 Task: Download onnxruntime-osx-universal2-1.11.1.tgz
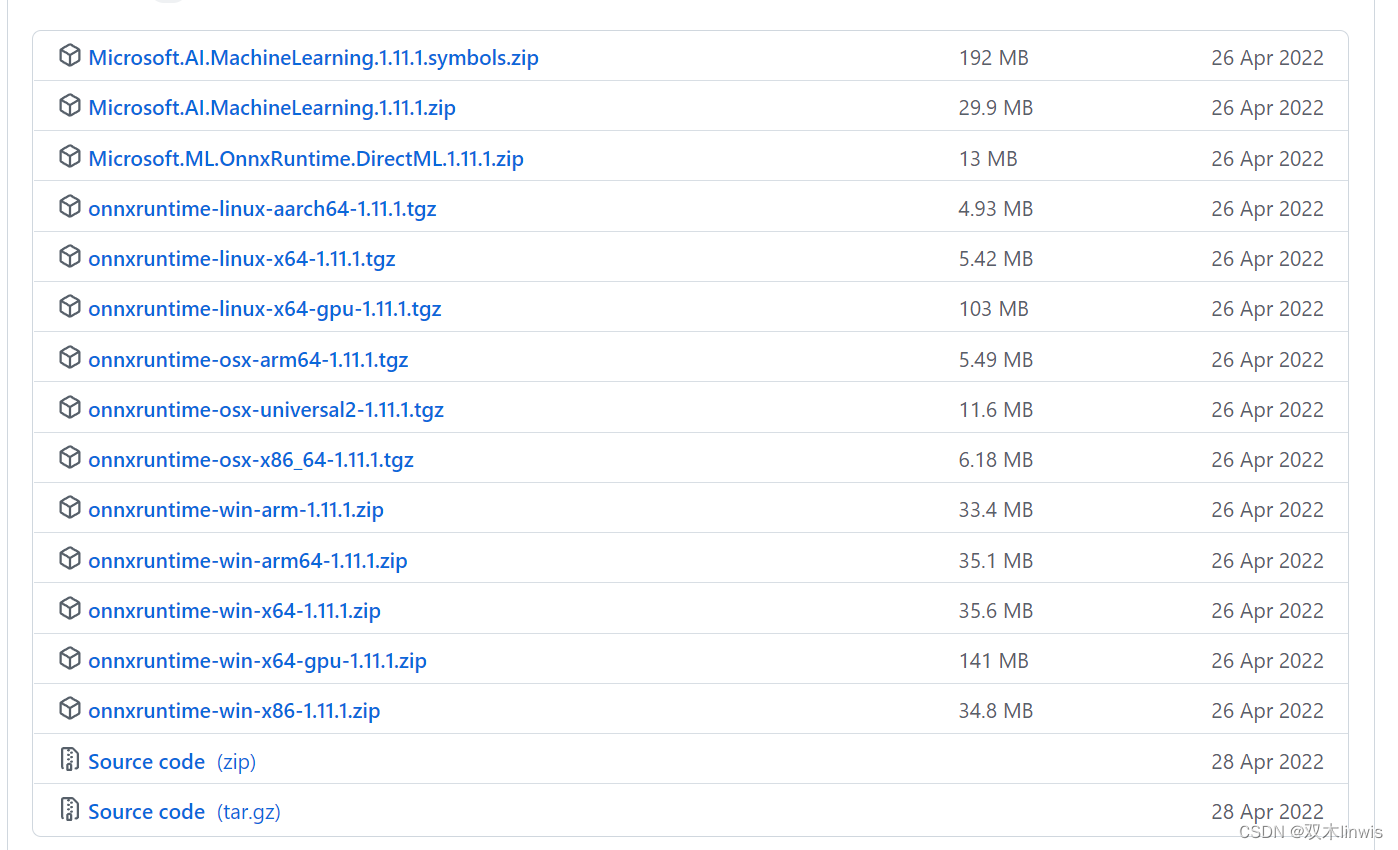click(x=266, y=410)
